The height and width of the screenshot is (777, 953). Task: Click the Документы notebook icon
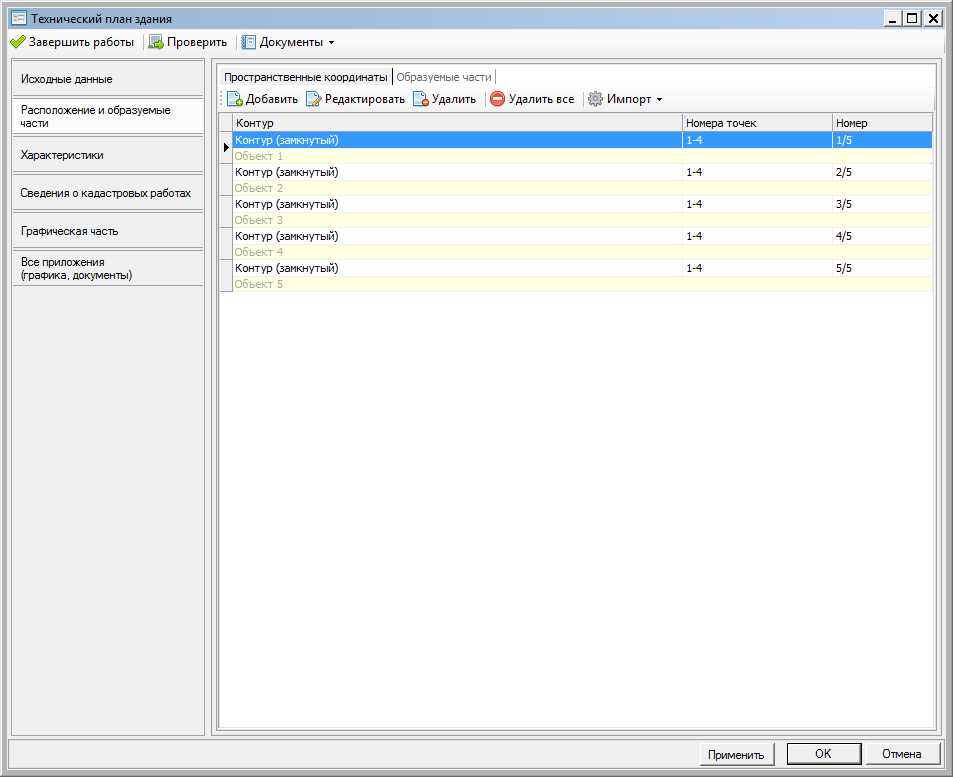(x=249, y=42)
